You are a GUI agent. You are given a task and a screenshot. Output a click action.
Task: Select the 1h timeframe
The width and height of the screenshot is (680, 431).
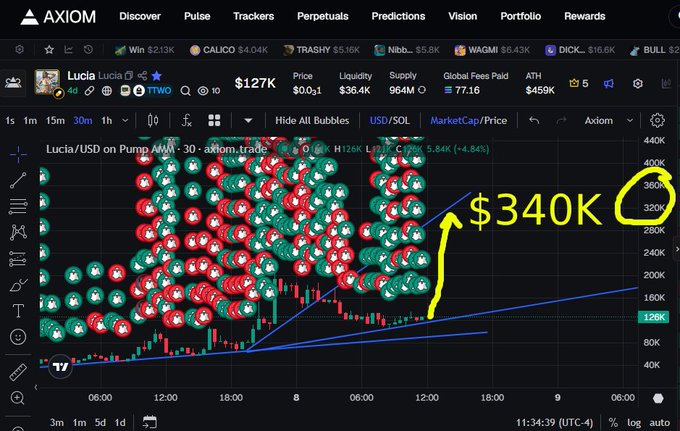click(107, 121)
